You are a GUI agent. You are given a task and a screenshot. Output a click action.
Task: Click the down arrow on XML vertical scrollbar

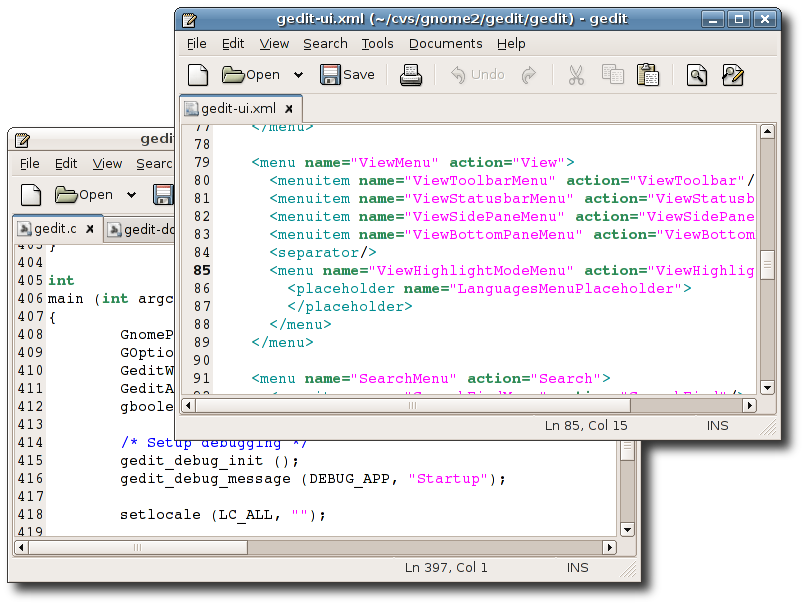767,388
